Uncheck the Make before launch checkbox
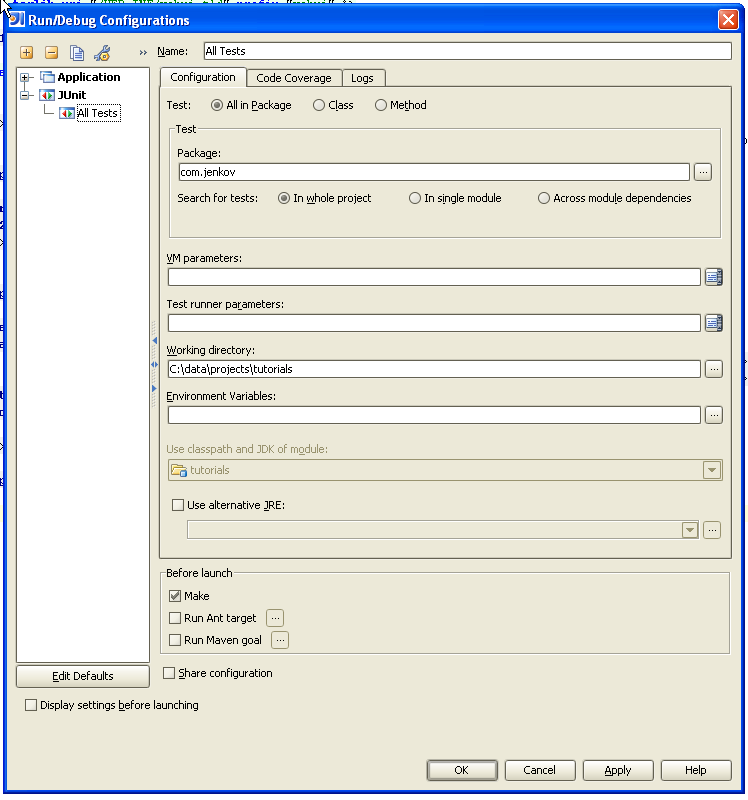The height and width of the screenshot is (800, 748). (175, 596)
